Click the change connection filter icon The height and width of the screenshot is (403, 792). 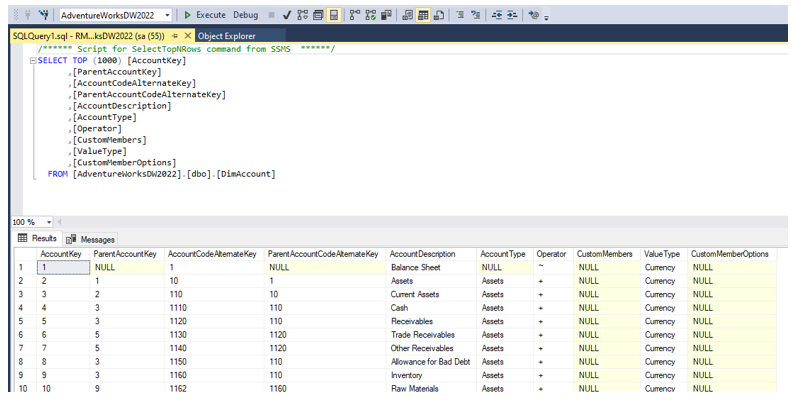[44, 15]
